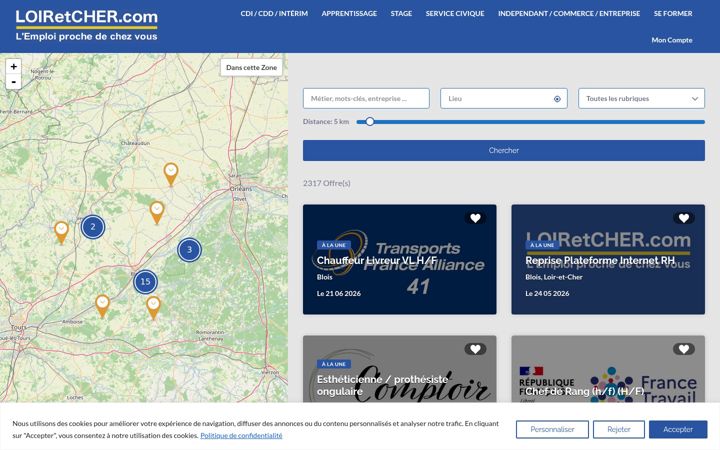Image resolution: width=720 pixels, height=450 pixels.
Task: Reject cookies with Rejeter button
Action: pos(619,429)
